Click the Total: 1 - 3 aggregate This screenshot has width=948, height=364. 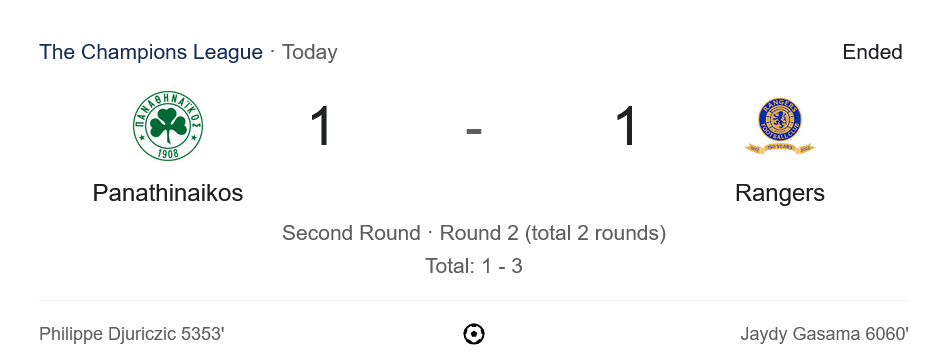point(474,265)
